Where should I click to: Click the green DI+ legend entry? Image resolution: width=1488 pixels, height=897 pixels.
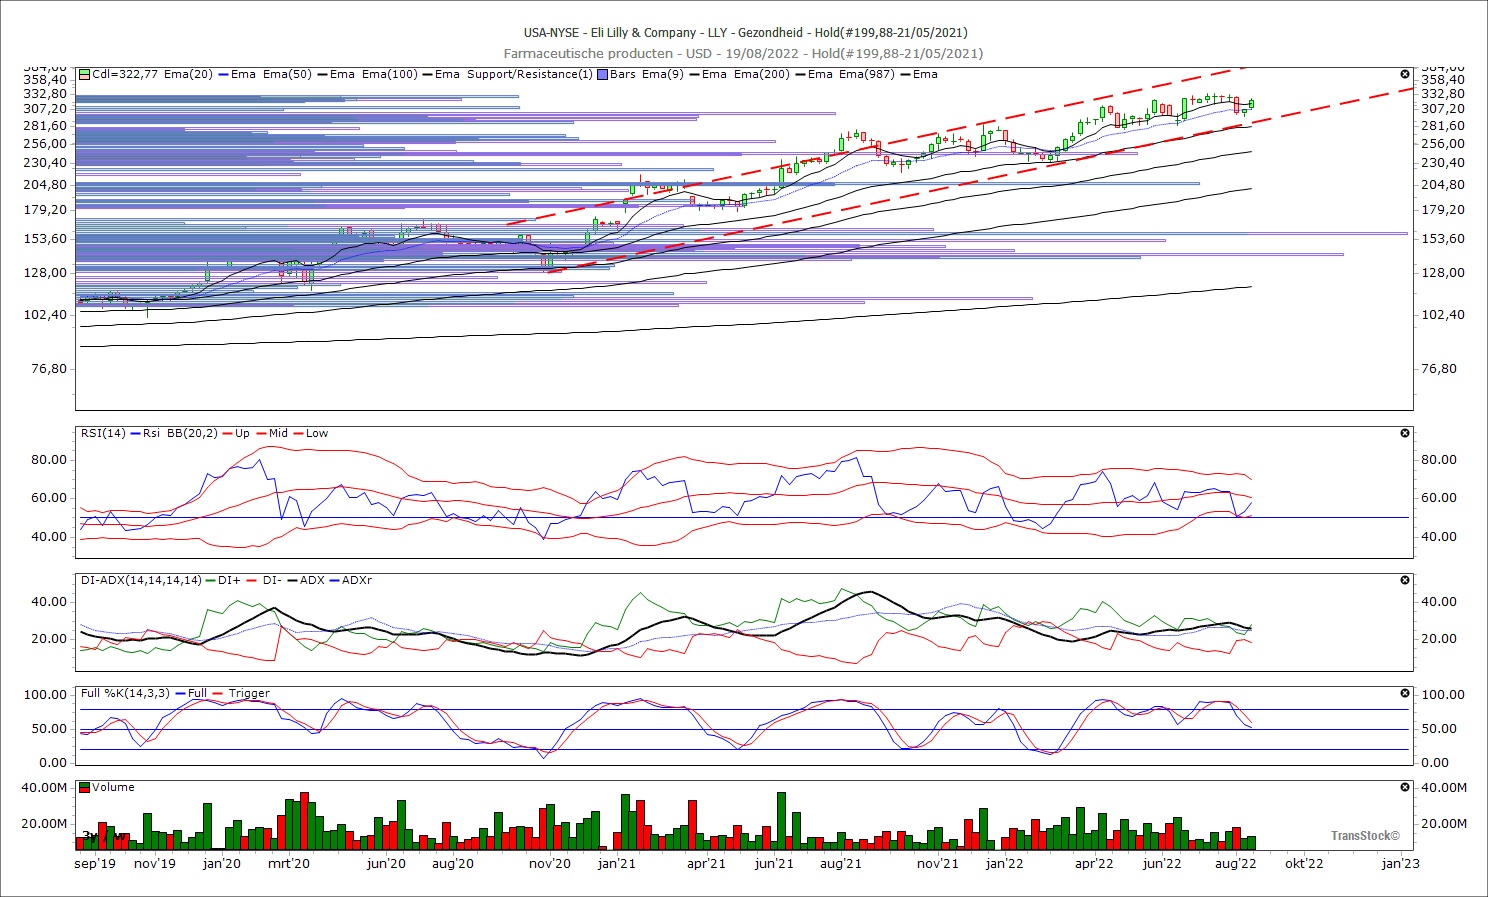click(224, 580)
